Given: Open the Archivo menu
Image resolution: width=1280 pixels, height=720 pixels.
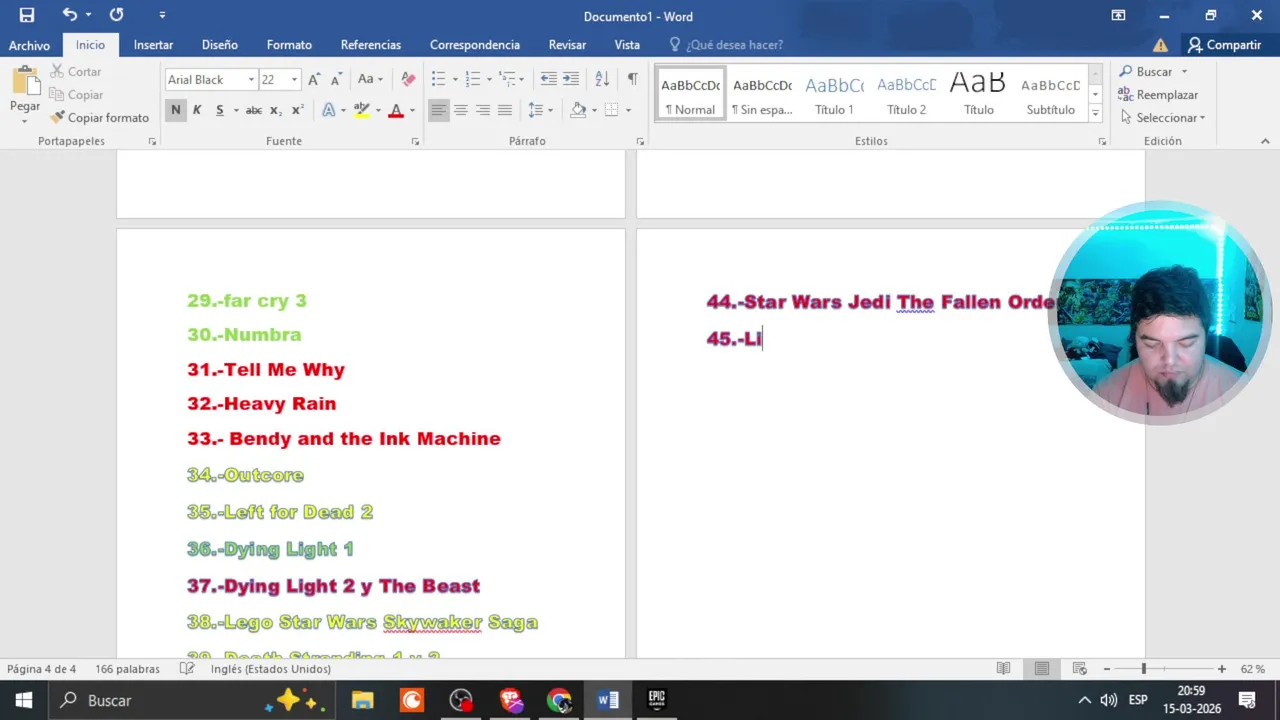Looking at the screenshot, I should click(x=29, y=45).
